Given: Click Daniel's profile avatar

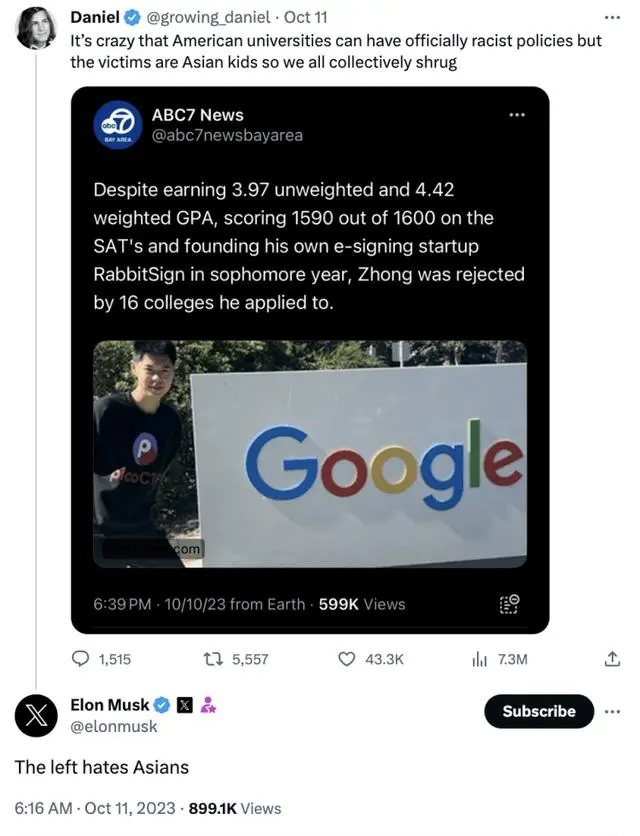Looking at the screenshot, I should [x=36, y=27].
